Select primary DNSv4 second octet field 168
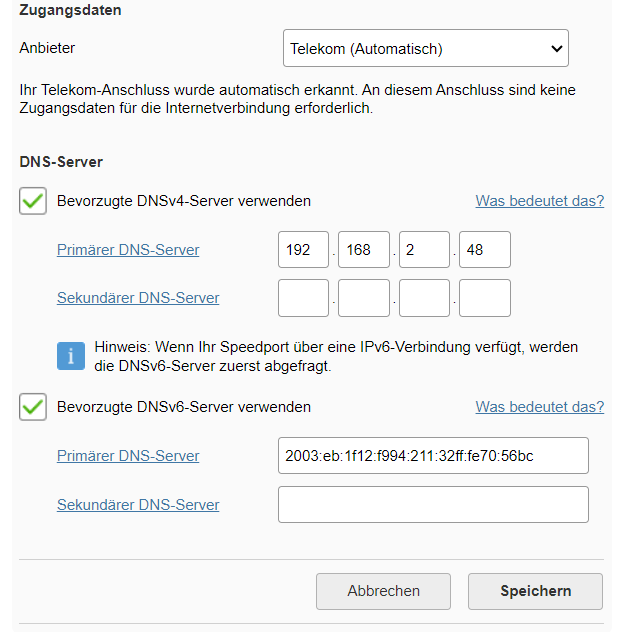 (364, 250)
